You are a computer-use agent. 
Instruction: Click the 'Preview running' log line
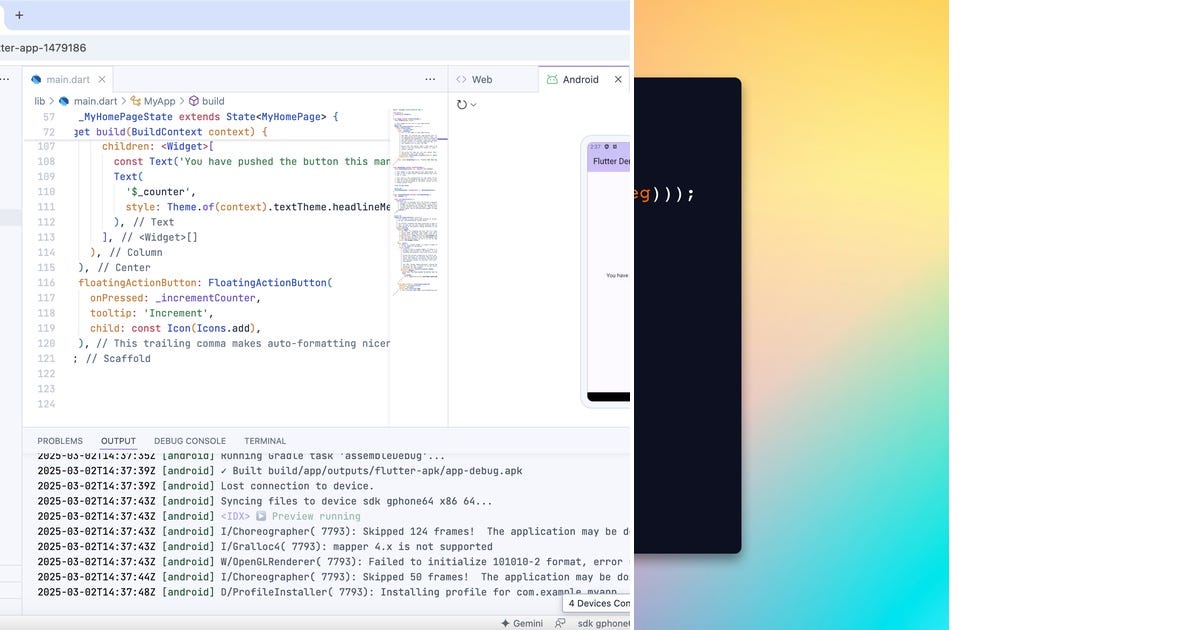(290, 516)
